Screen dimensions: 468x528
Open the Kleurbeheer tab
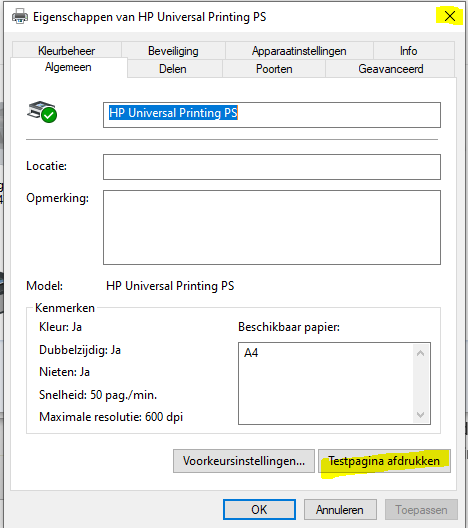pos(67,51)
